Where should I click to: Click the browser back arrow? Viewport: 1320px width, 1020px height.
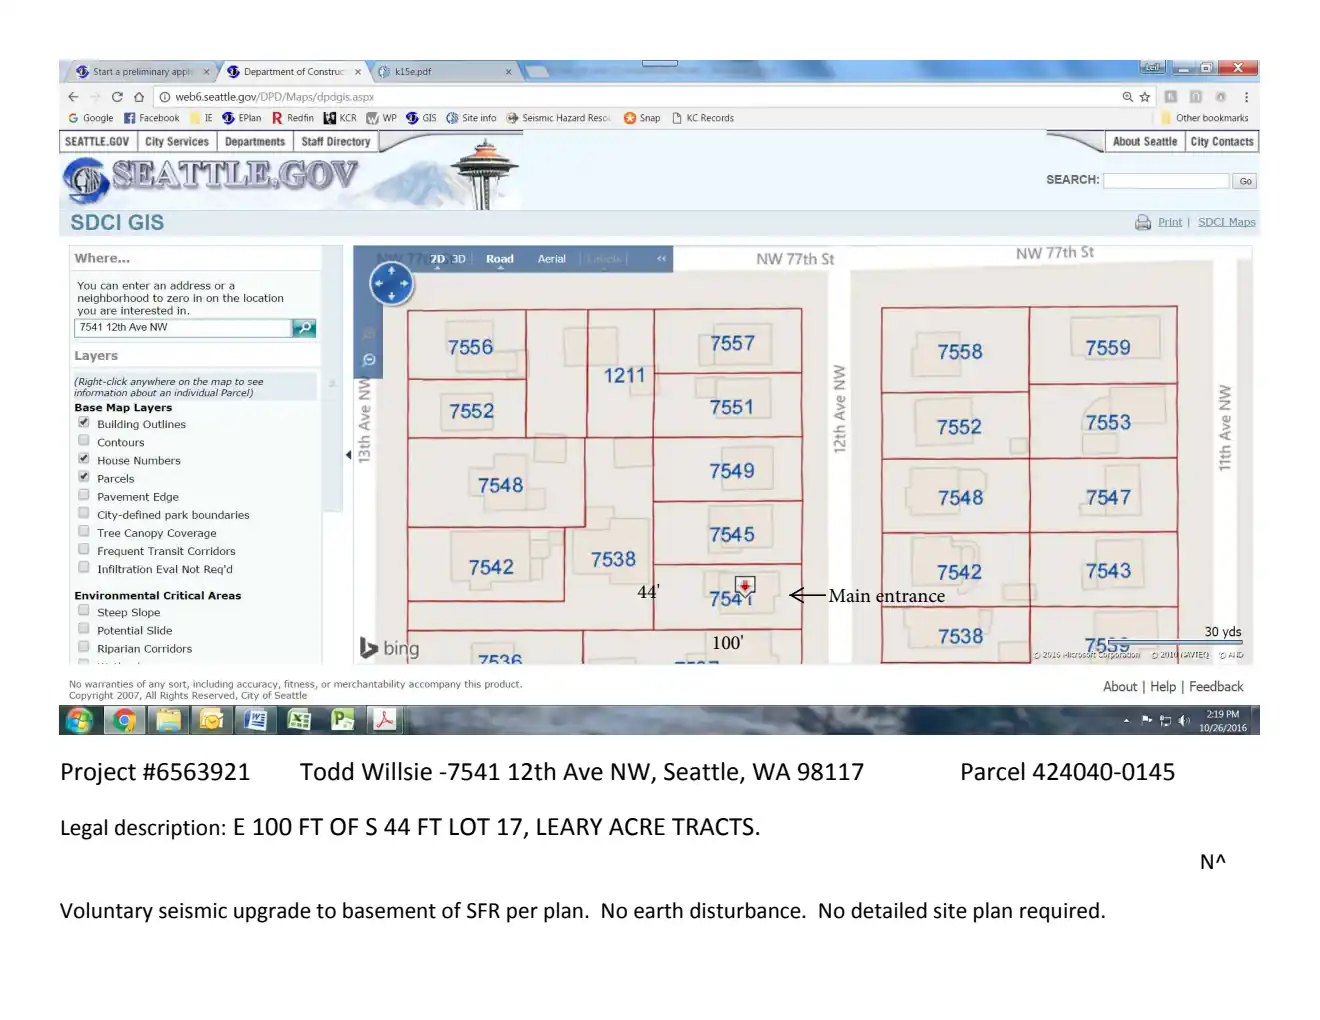click(73, 97)
